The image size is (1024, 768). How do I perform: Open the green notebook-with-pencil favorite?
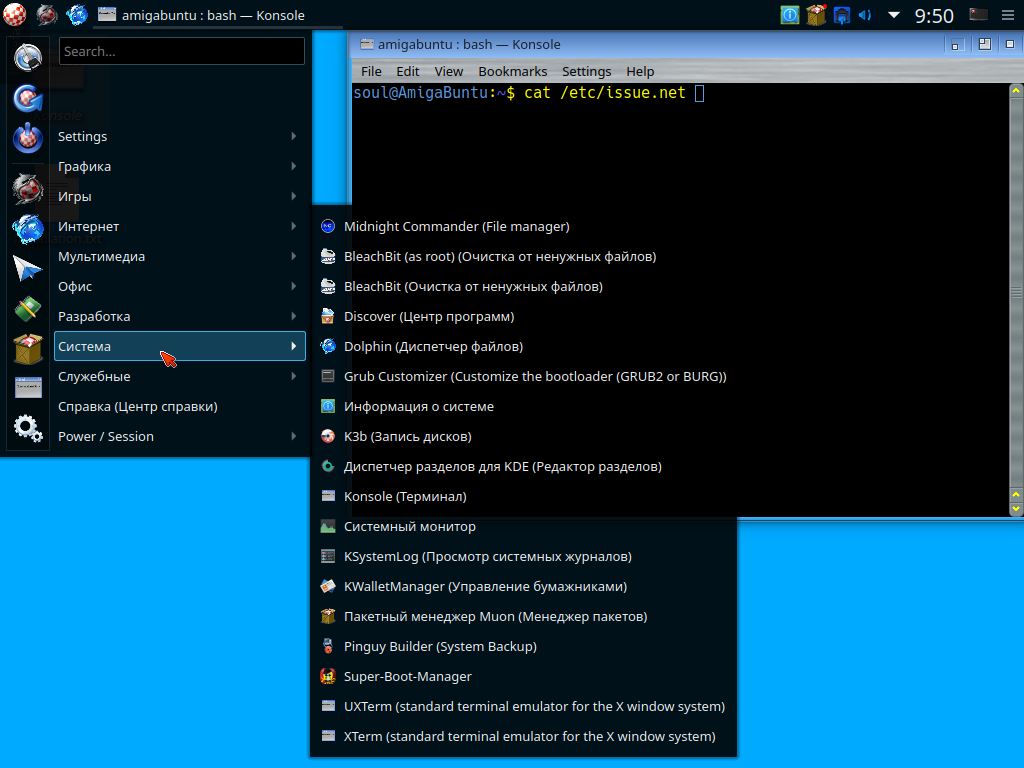(x=27, y=309)
